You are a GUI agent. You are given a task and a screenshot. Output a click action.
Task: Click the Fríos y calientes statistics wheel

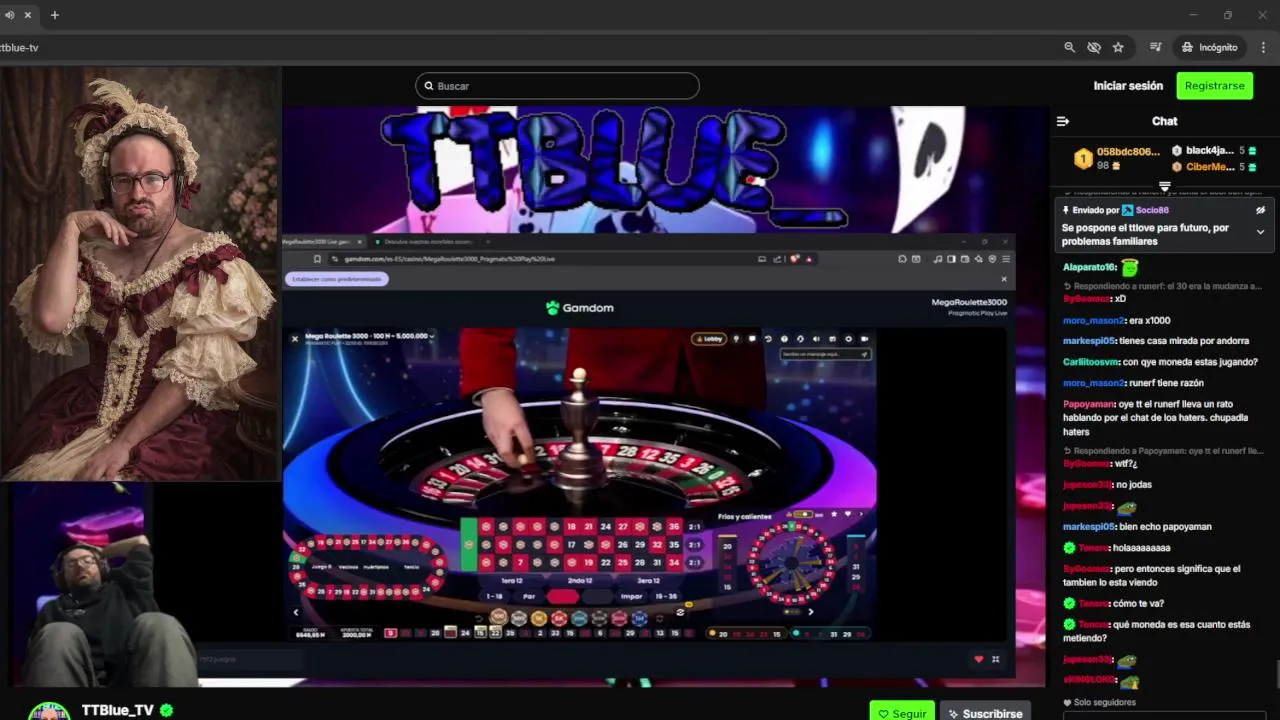[x=793, y=563]
